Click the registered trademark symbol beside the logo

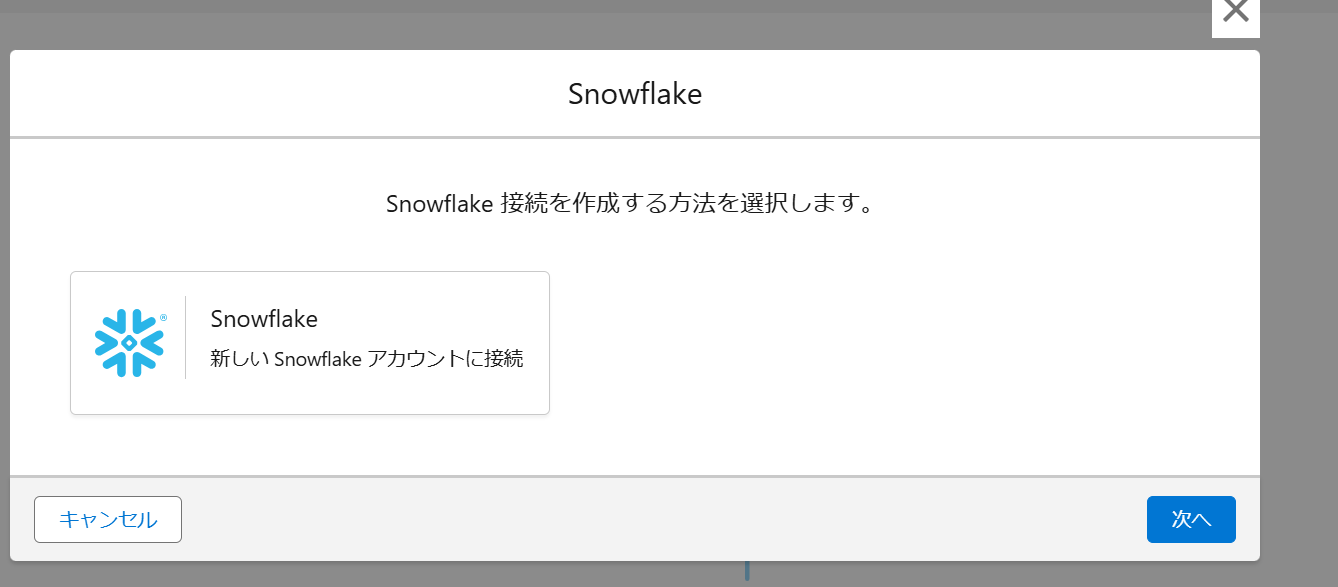click(x=163, y=318)
